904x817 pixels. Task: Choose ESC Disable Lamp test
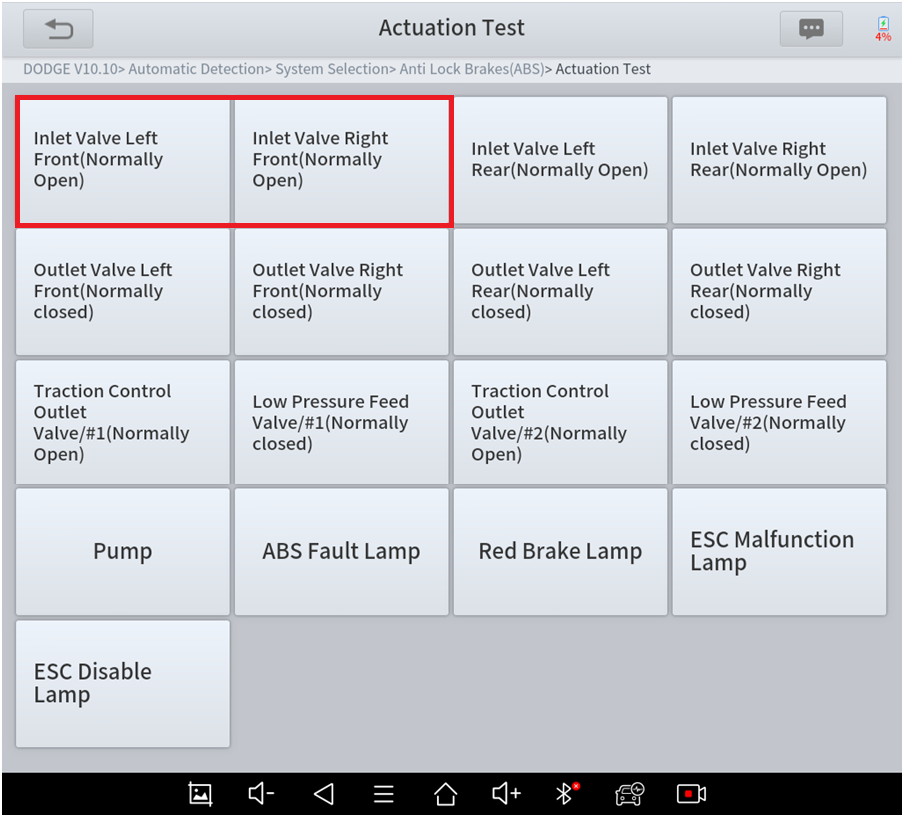click(123, 684)
